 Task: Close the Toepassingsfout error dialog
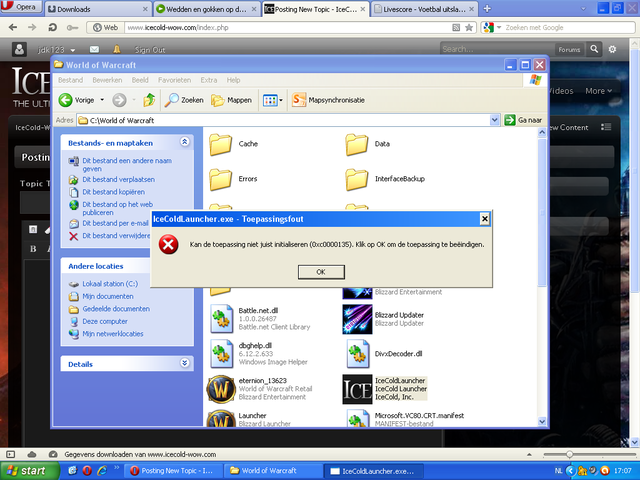[484, 219]
